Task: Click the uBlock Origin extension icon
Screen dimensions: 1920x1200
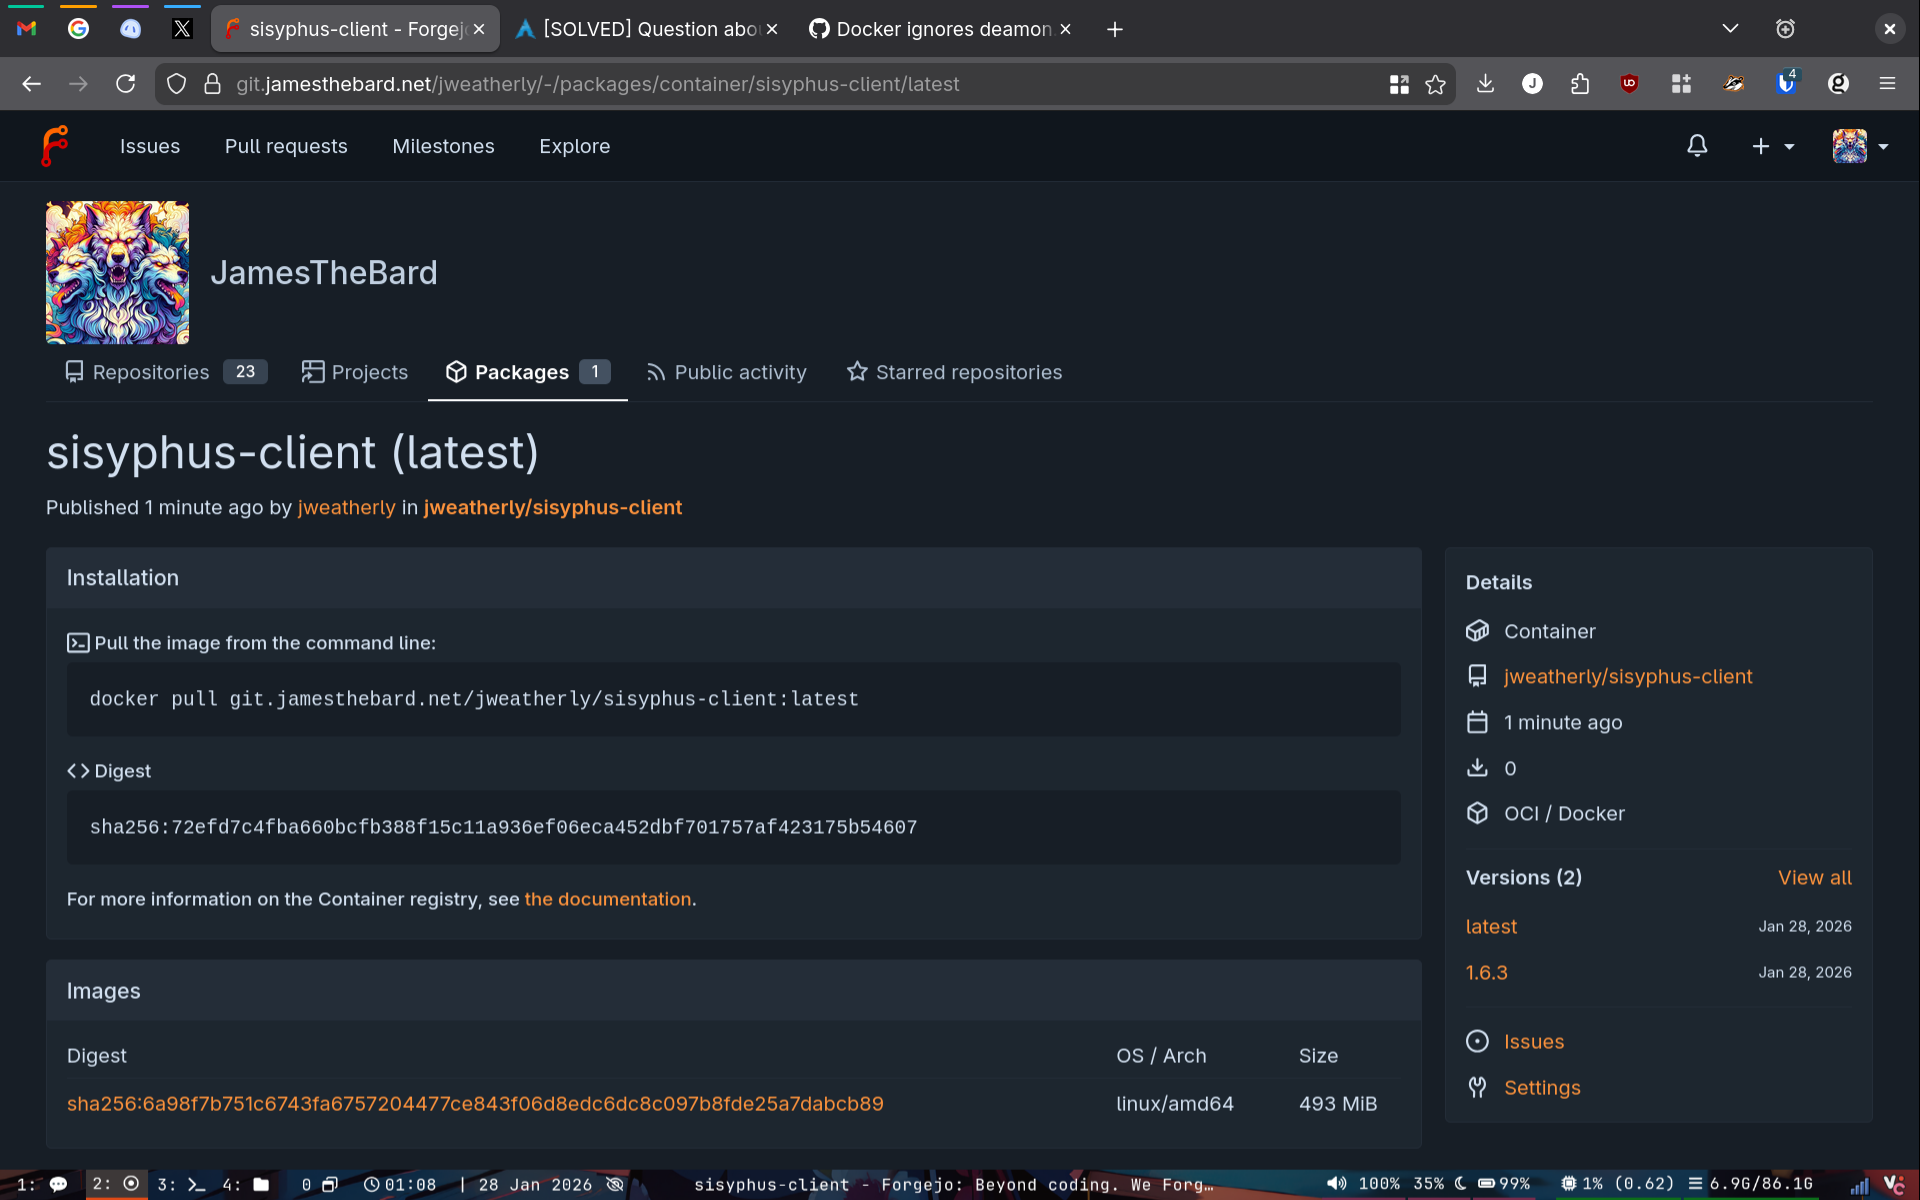Action: [x=1629, y=85]
